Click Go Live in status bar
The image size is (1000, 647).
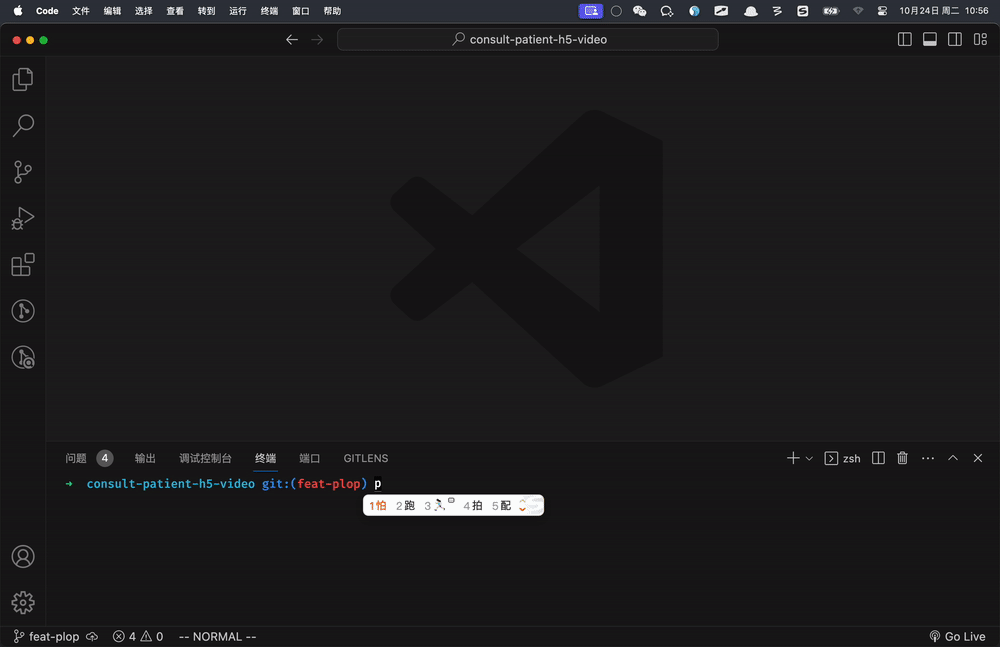(957, 636)
